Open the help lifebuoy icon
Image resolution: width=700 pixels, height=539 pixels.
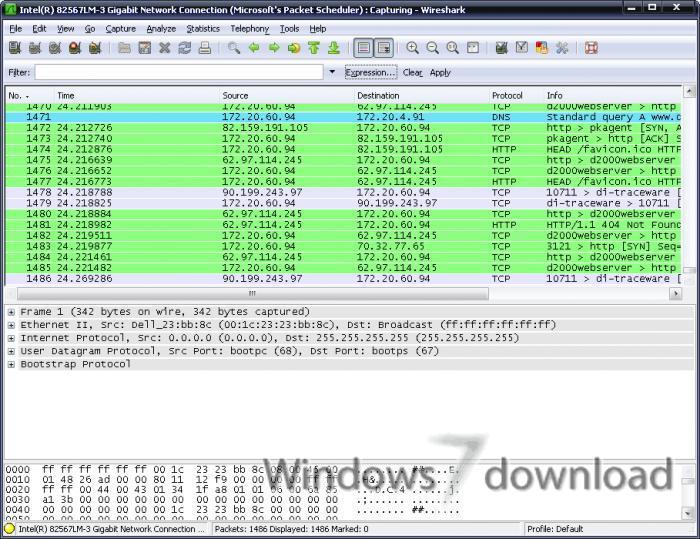592,48
